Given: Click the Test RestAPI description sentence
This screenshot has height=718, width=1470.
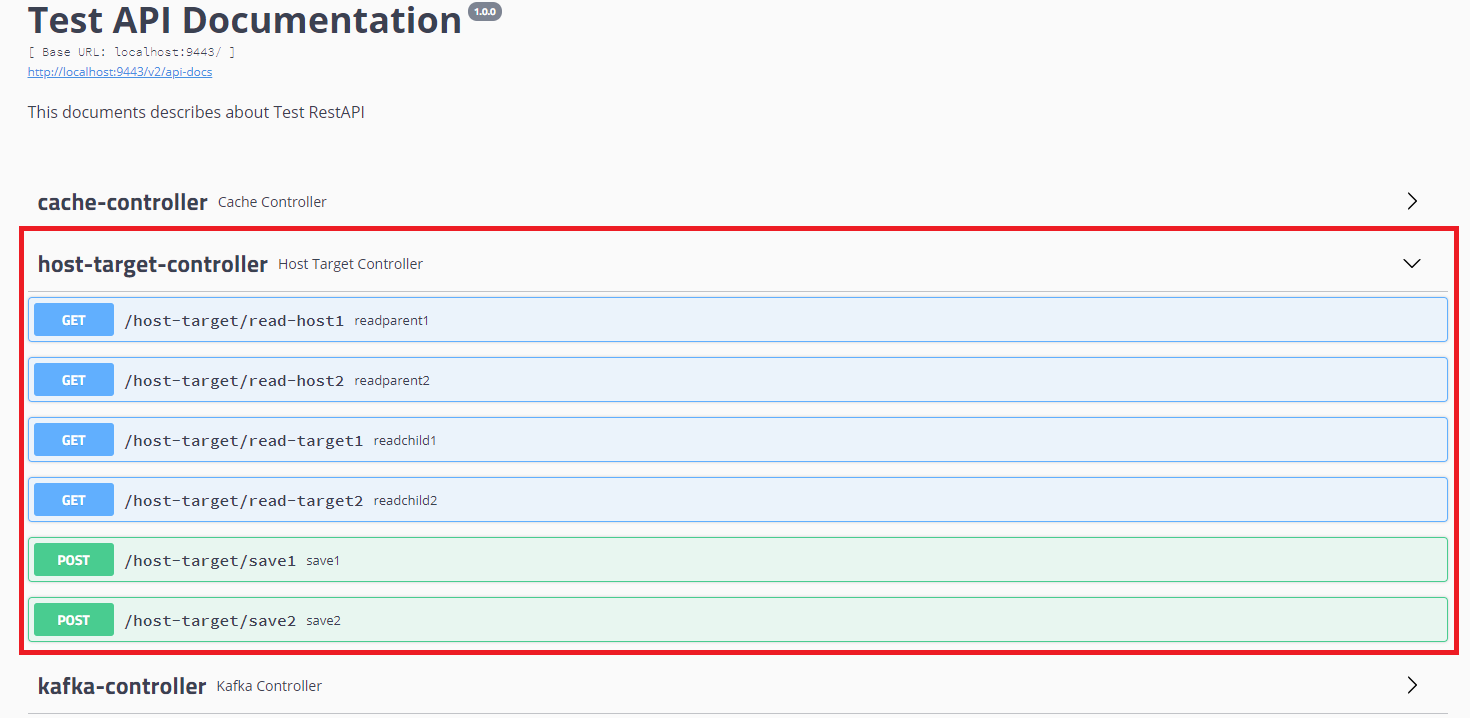Looking at the screenshot, I should point(196,112).
